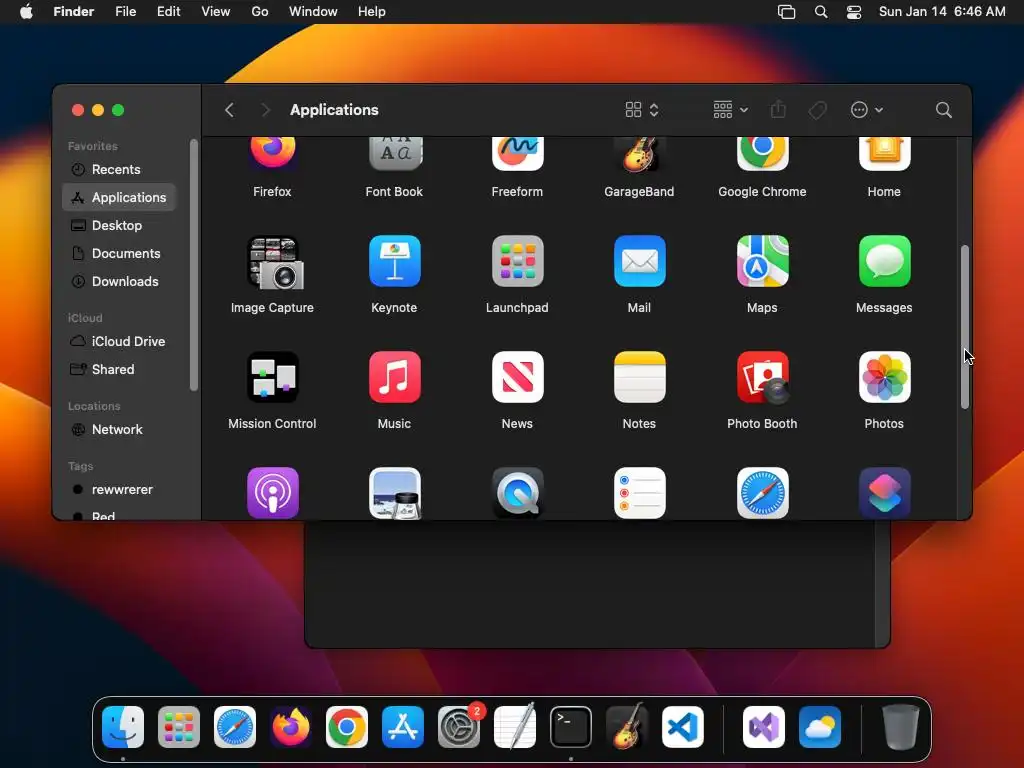The image size is (1024, 768).
Task: Select the Preview app icon
Action: click(395, 493)
